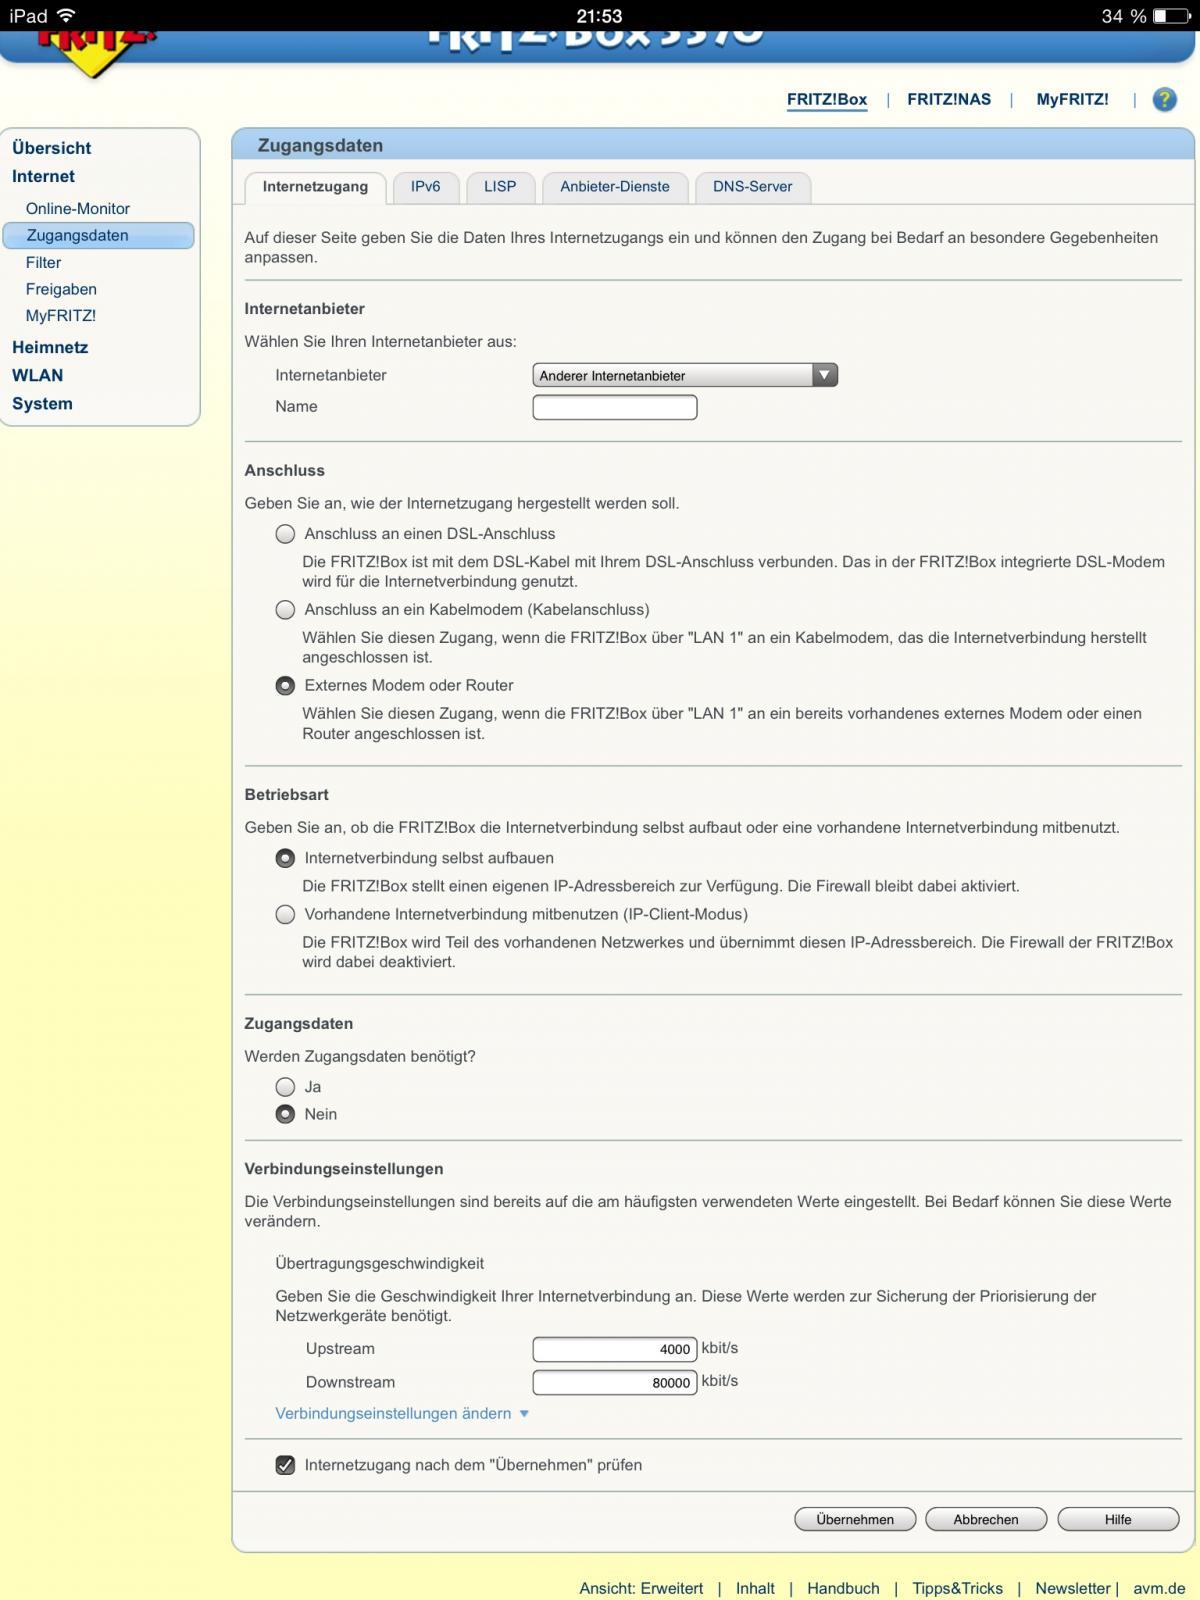
Task: Tap the Wi-Fi icon in iPad status bar
Action: [66, 15]
